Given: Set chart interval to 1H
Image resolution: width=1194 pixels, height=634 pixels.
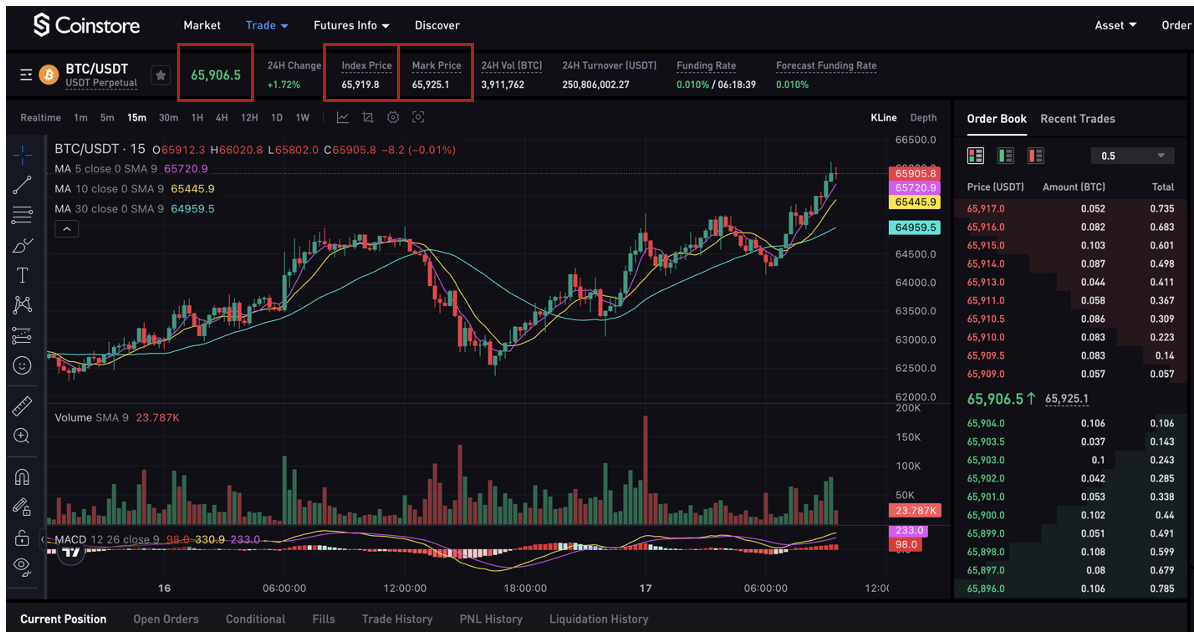Looking at the screenshot, I should [x=197, y=117].
